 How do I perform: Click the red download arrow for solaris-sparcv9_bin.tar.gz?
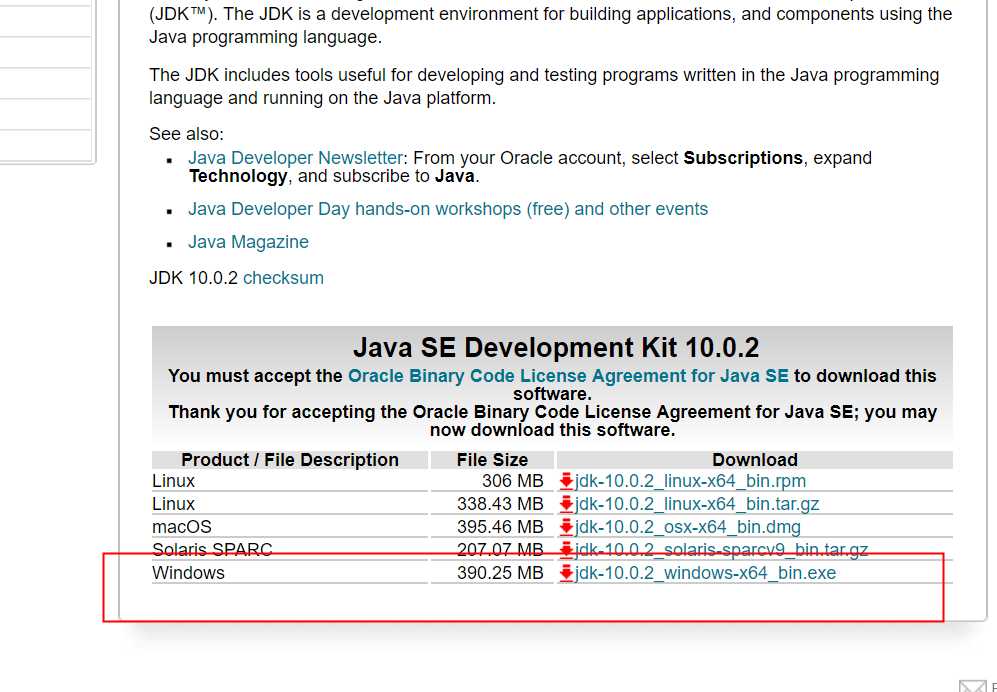(566, 550)
